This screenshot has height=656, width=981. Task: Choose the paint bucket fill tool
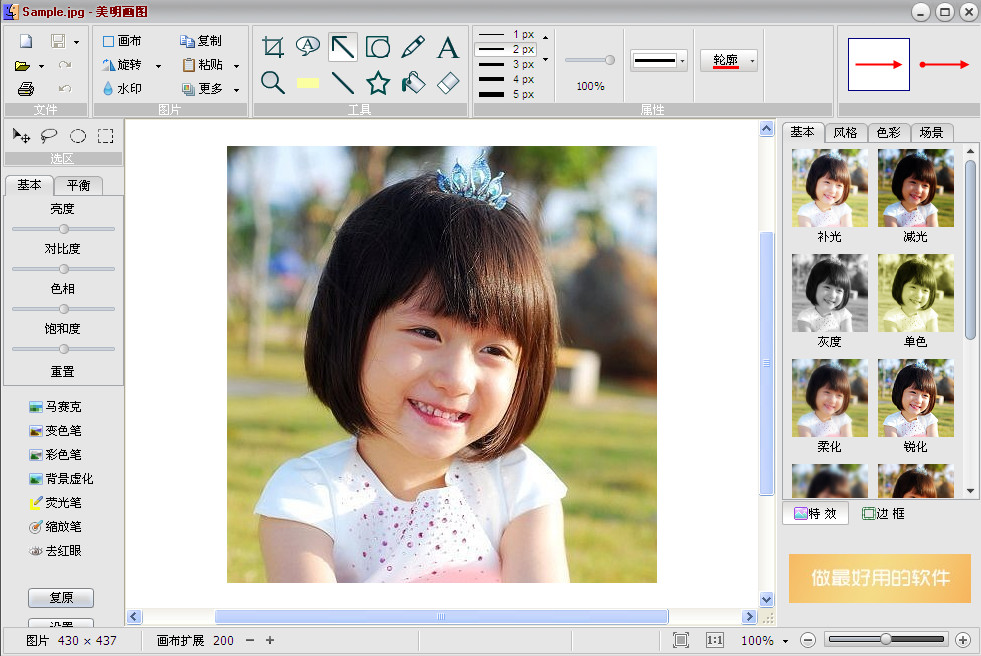point(413,83)
